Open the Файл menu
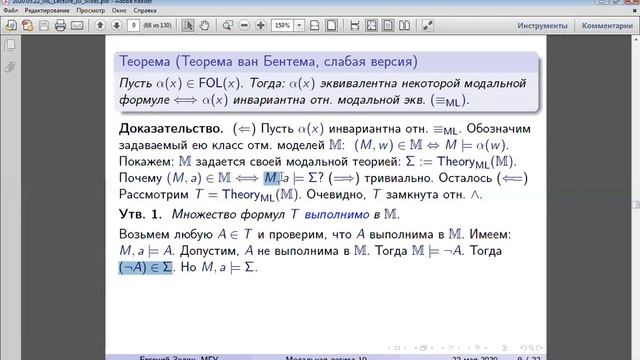 tap(11, 11)
